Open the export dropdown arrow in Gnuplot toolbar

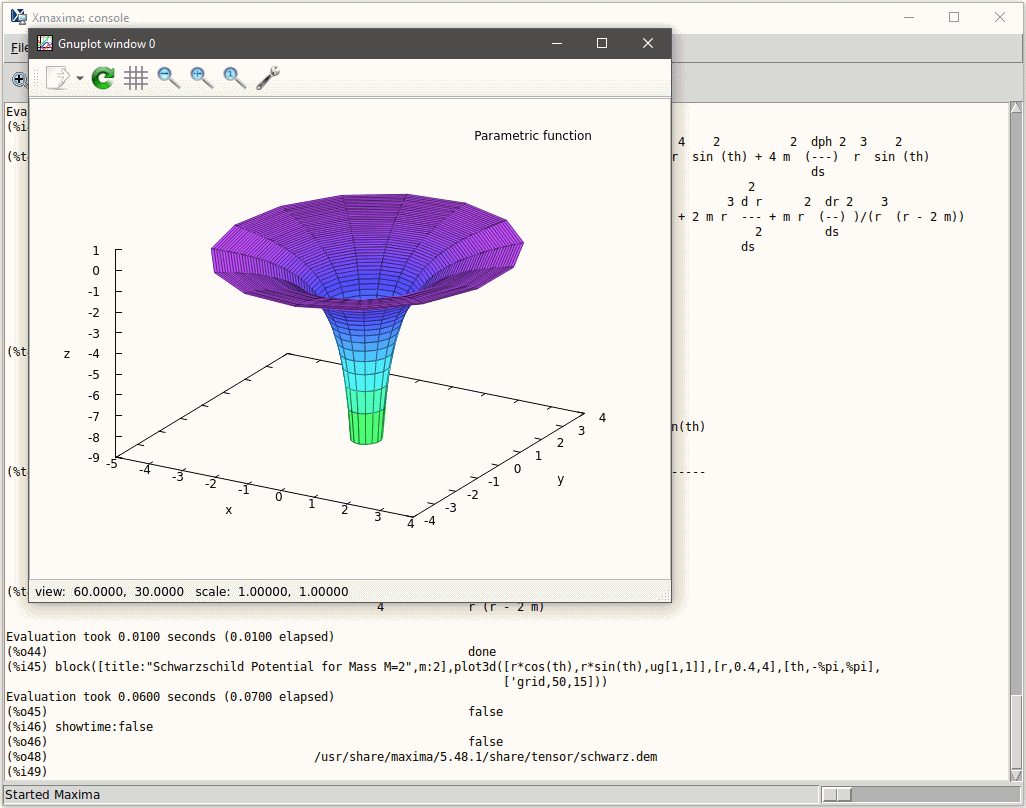pyautogui.click(x=80, y=79)
